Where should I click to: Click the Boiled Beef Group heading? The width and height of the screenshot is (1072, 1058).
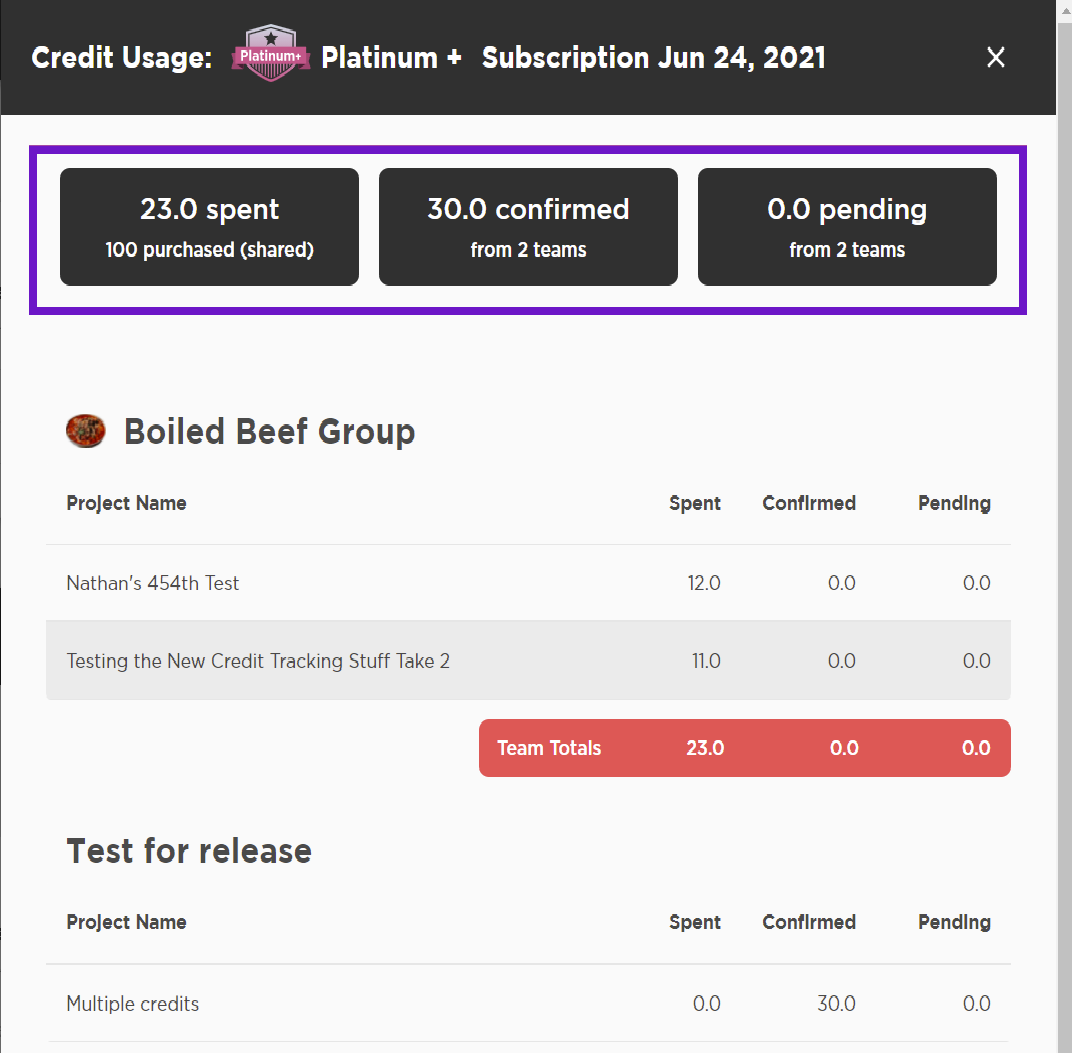coord(269,432)
